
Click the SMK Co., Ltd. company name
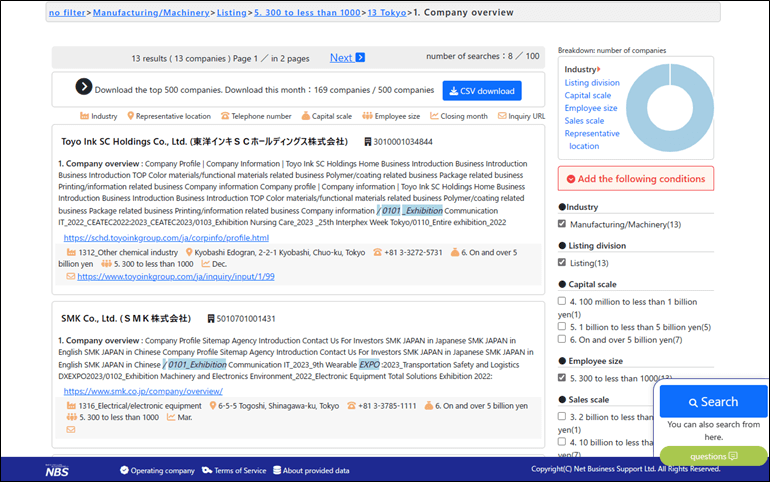[126, 319]
